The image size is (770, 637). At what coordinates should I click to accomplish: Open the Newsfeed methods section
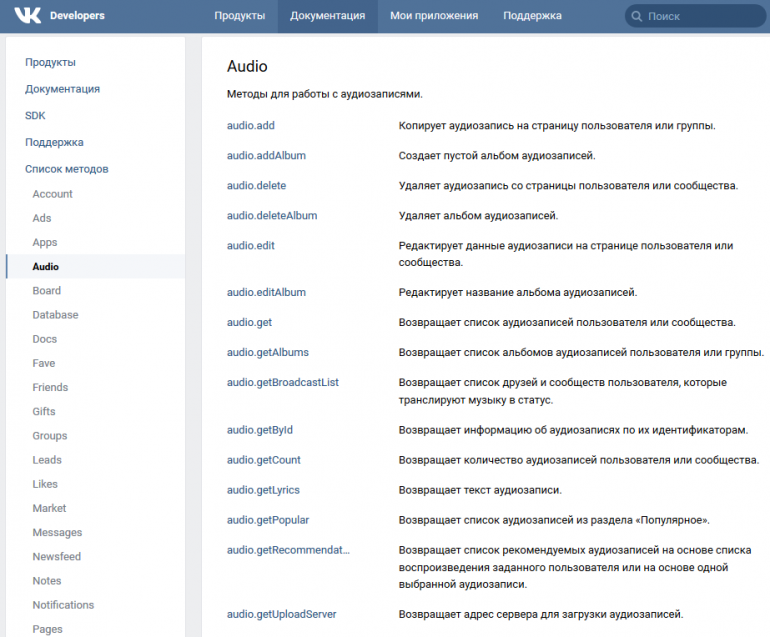[56, 557]
